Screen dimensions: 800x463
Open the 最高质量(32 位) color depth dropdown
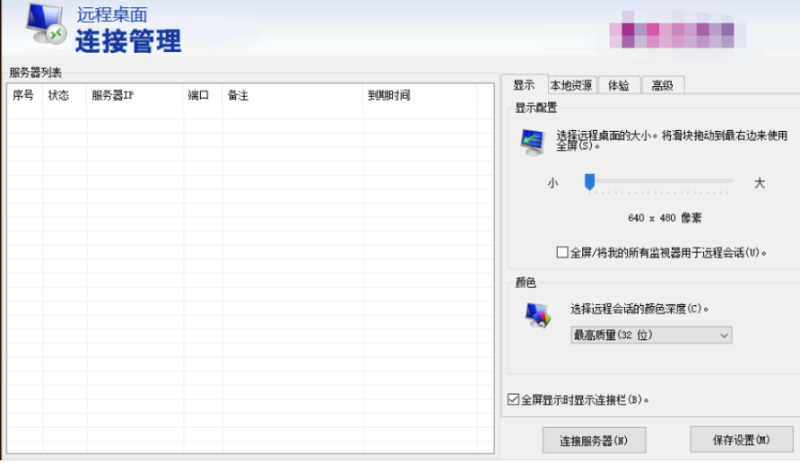point(650,335)
